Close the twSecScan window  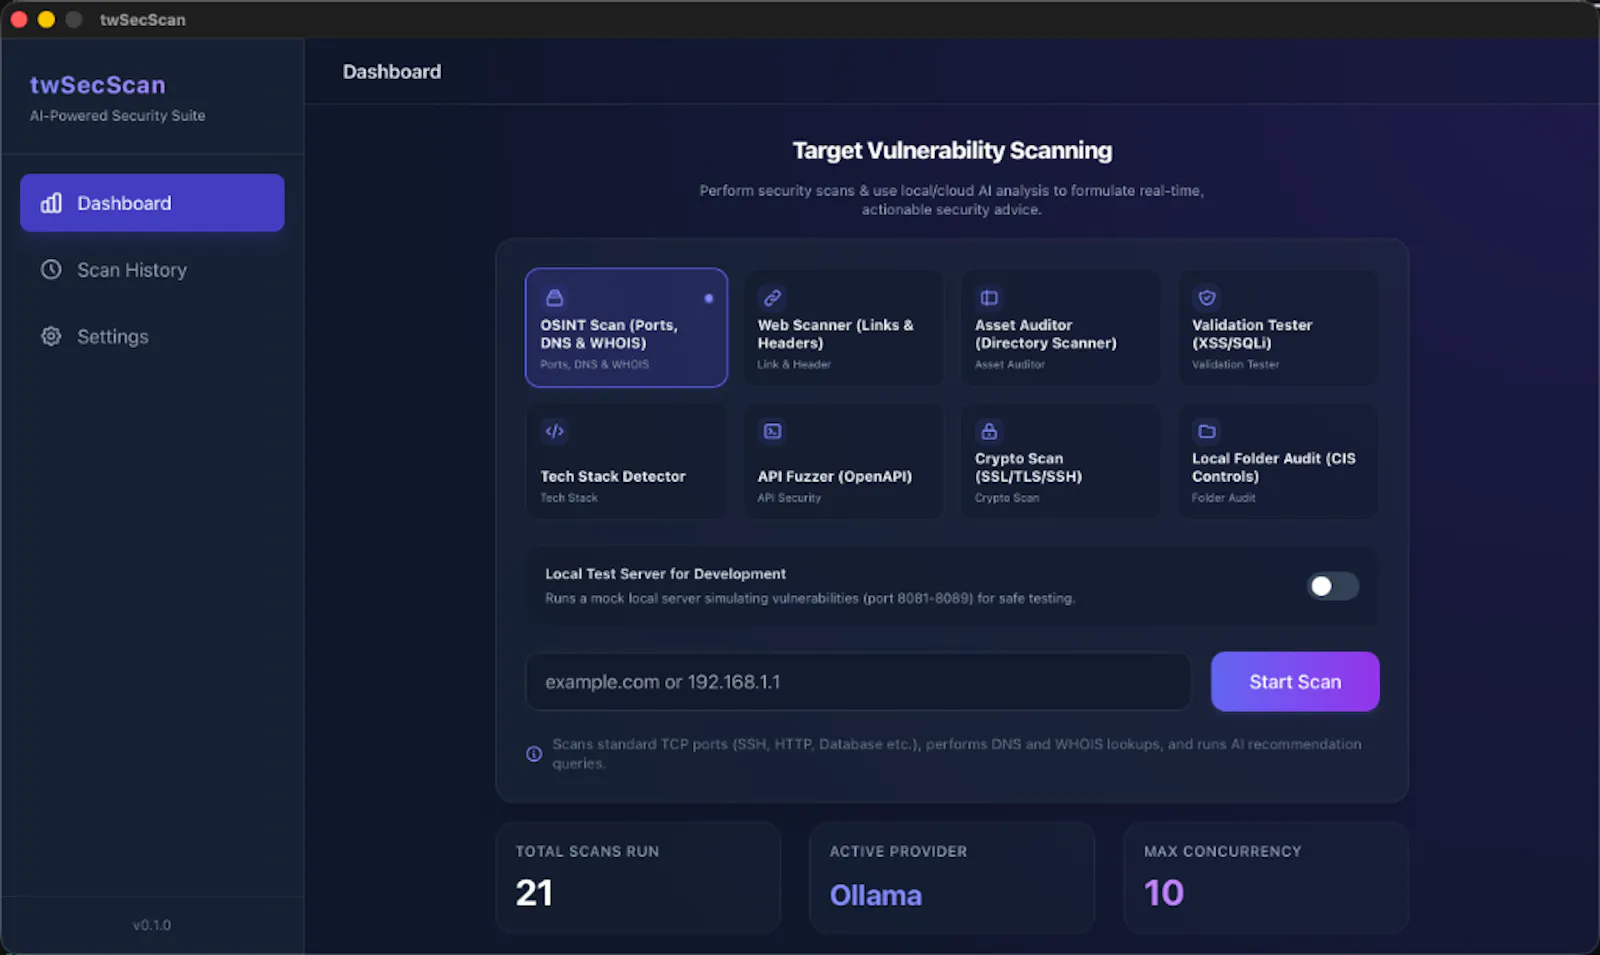[19, 19]
